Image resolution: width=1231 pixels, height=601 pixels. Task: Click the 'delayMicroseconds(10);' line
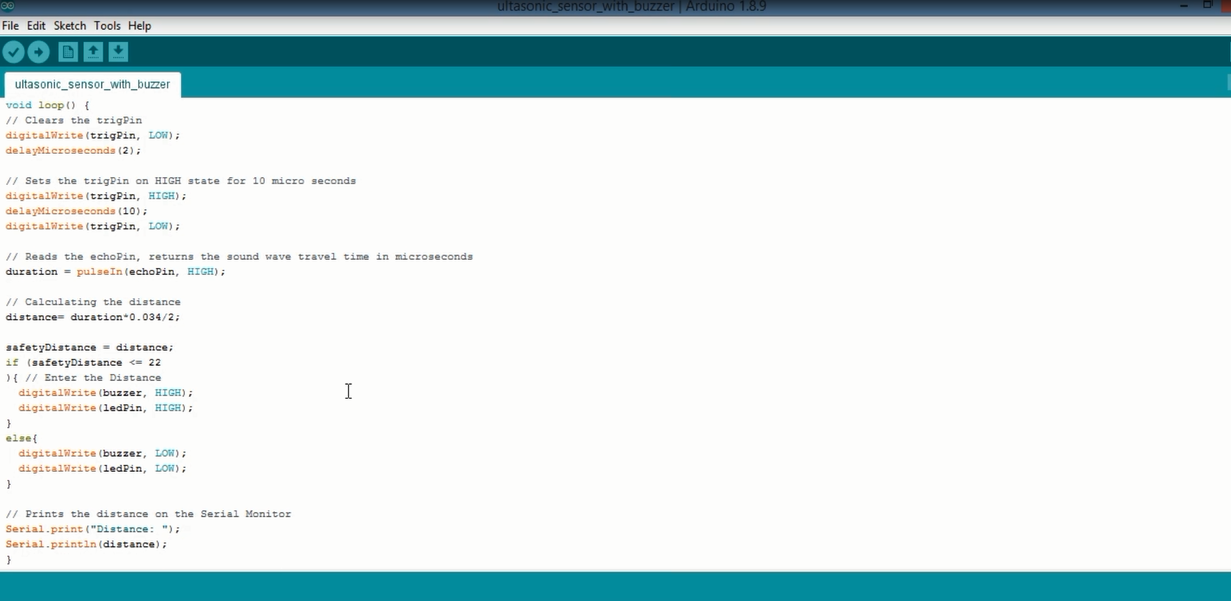point(77,211)
